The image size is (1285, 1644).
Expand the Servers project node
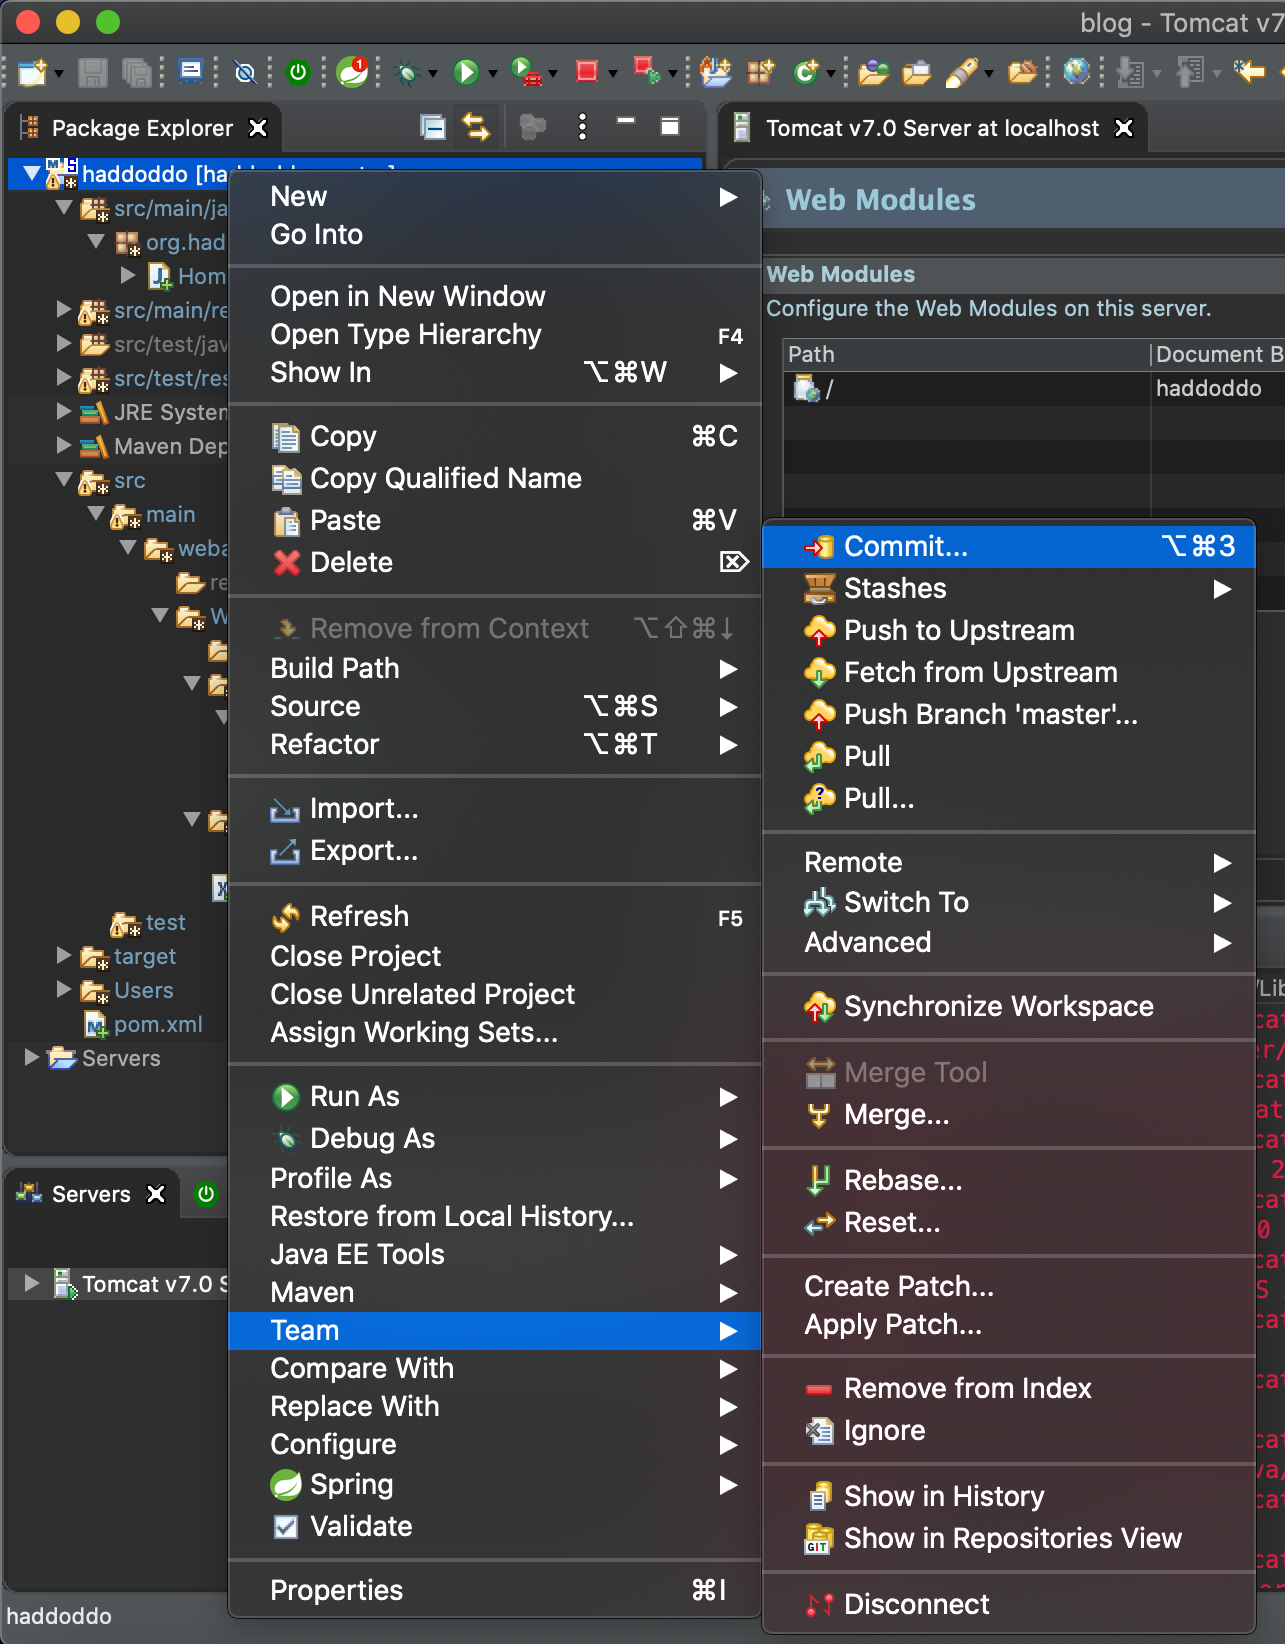click(32, 1057)
